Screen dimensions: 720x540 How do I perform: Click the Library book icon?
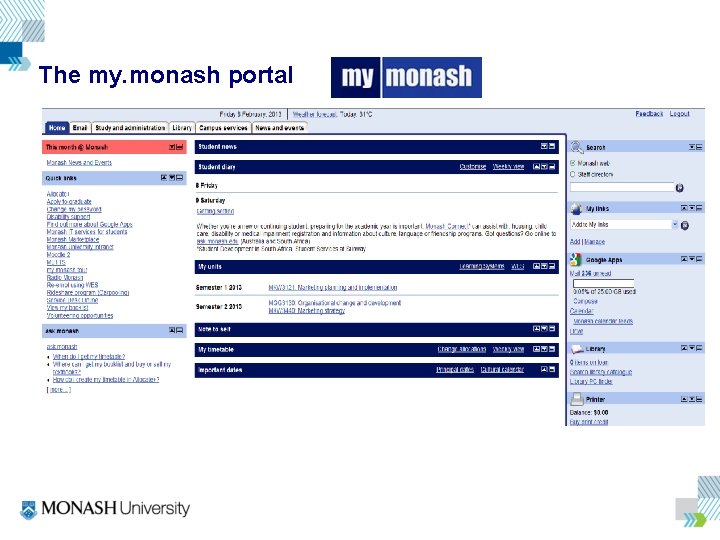point(576,349)
